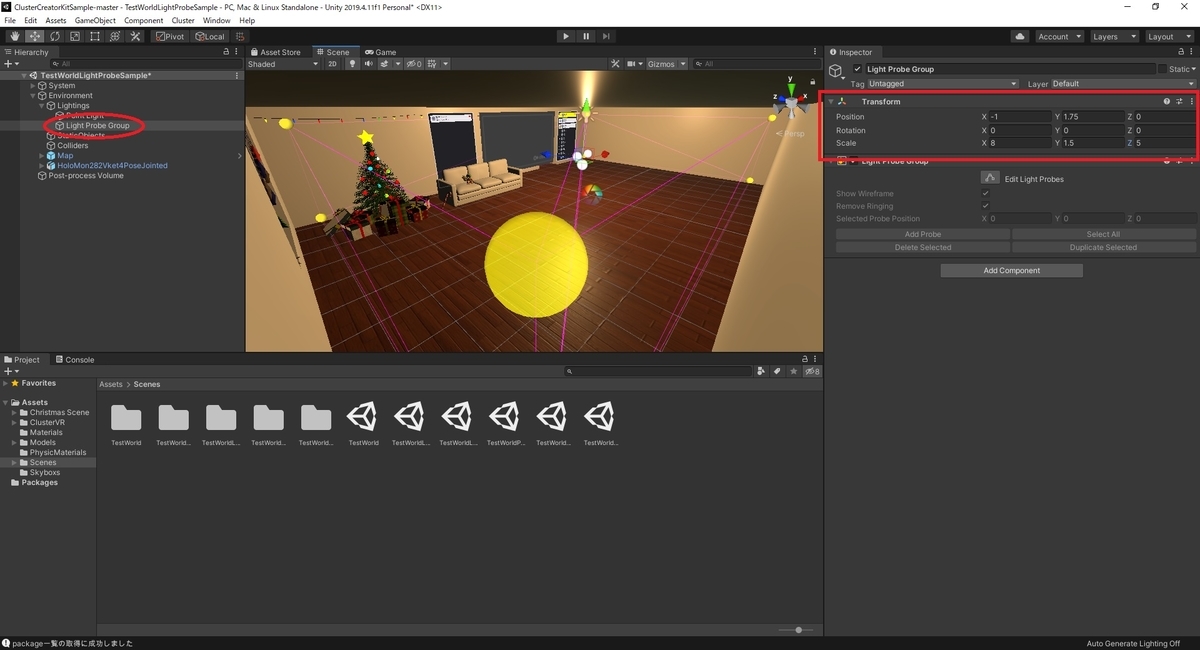This screenshot has height=650, width=1200.
Task: Switch to the Console tab
Action: pyautogui.click(x=75, y=360)
